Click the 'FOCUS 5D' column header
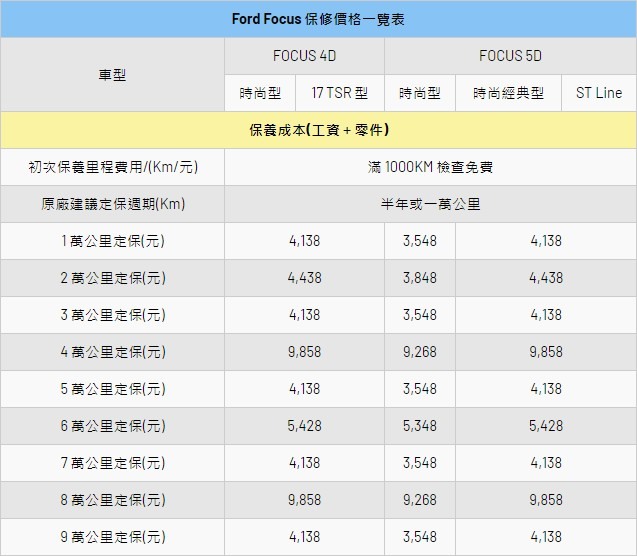The image size is (637, 556). (510, 56)
